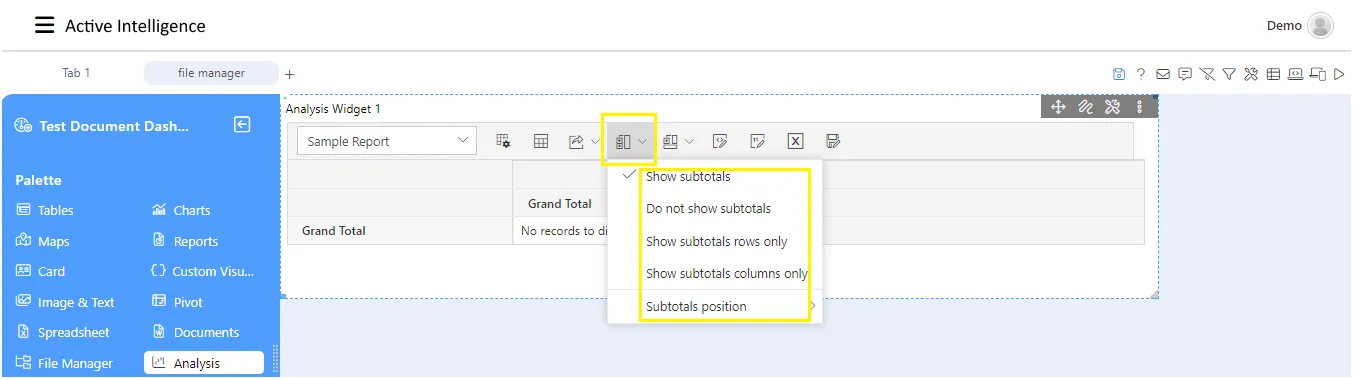Select Card in the Palette

coord(41,271)
